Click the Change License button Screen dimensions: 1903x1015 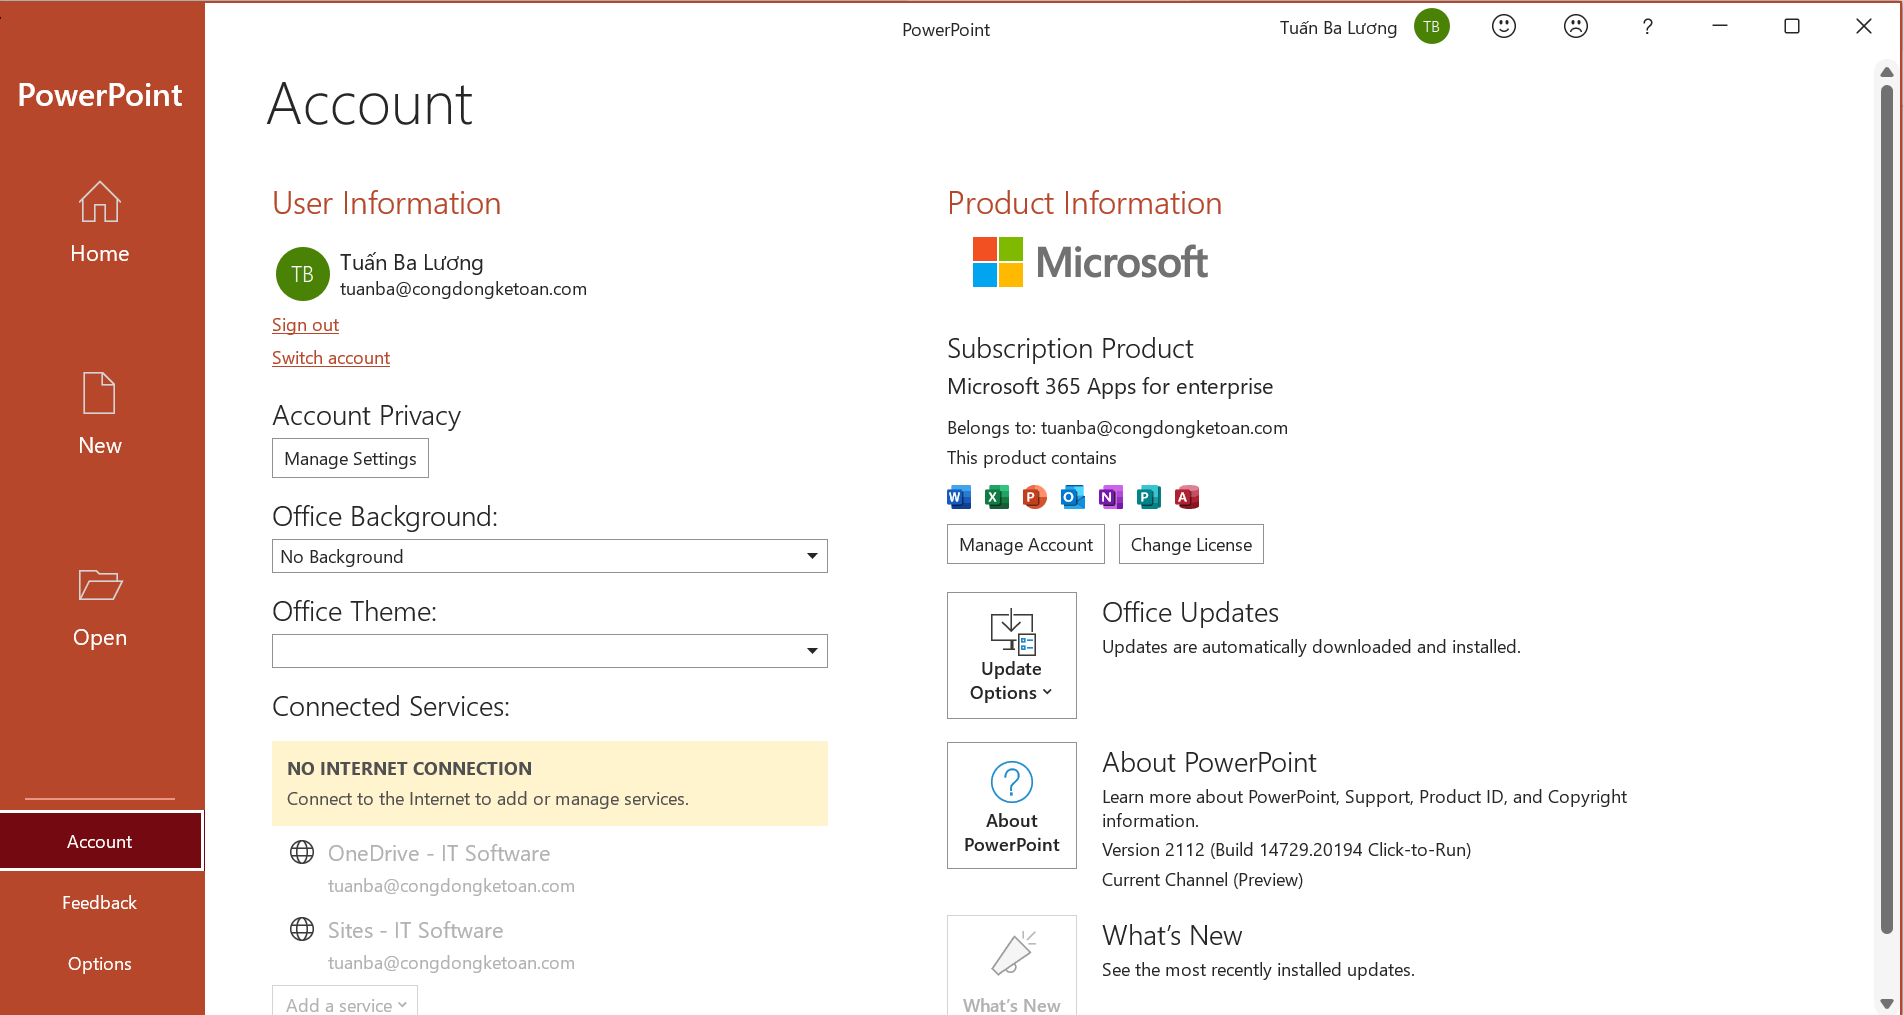click(x=1191, y=544)
